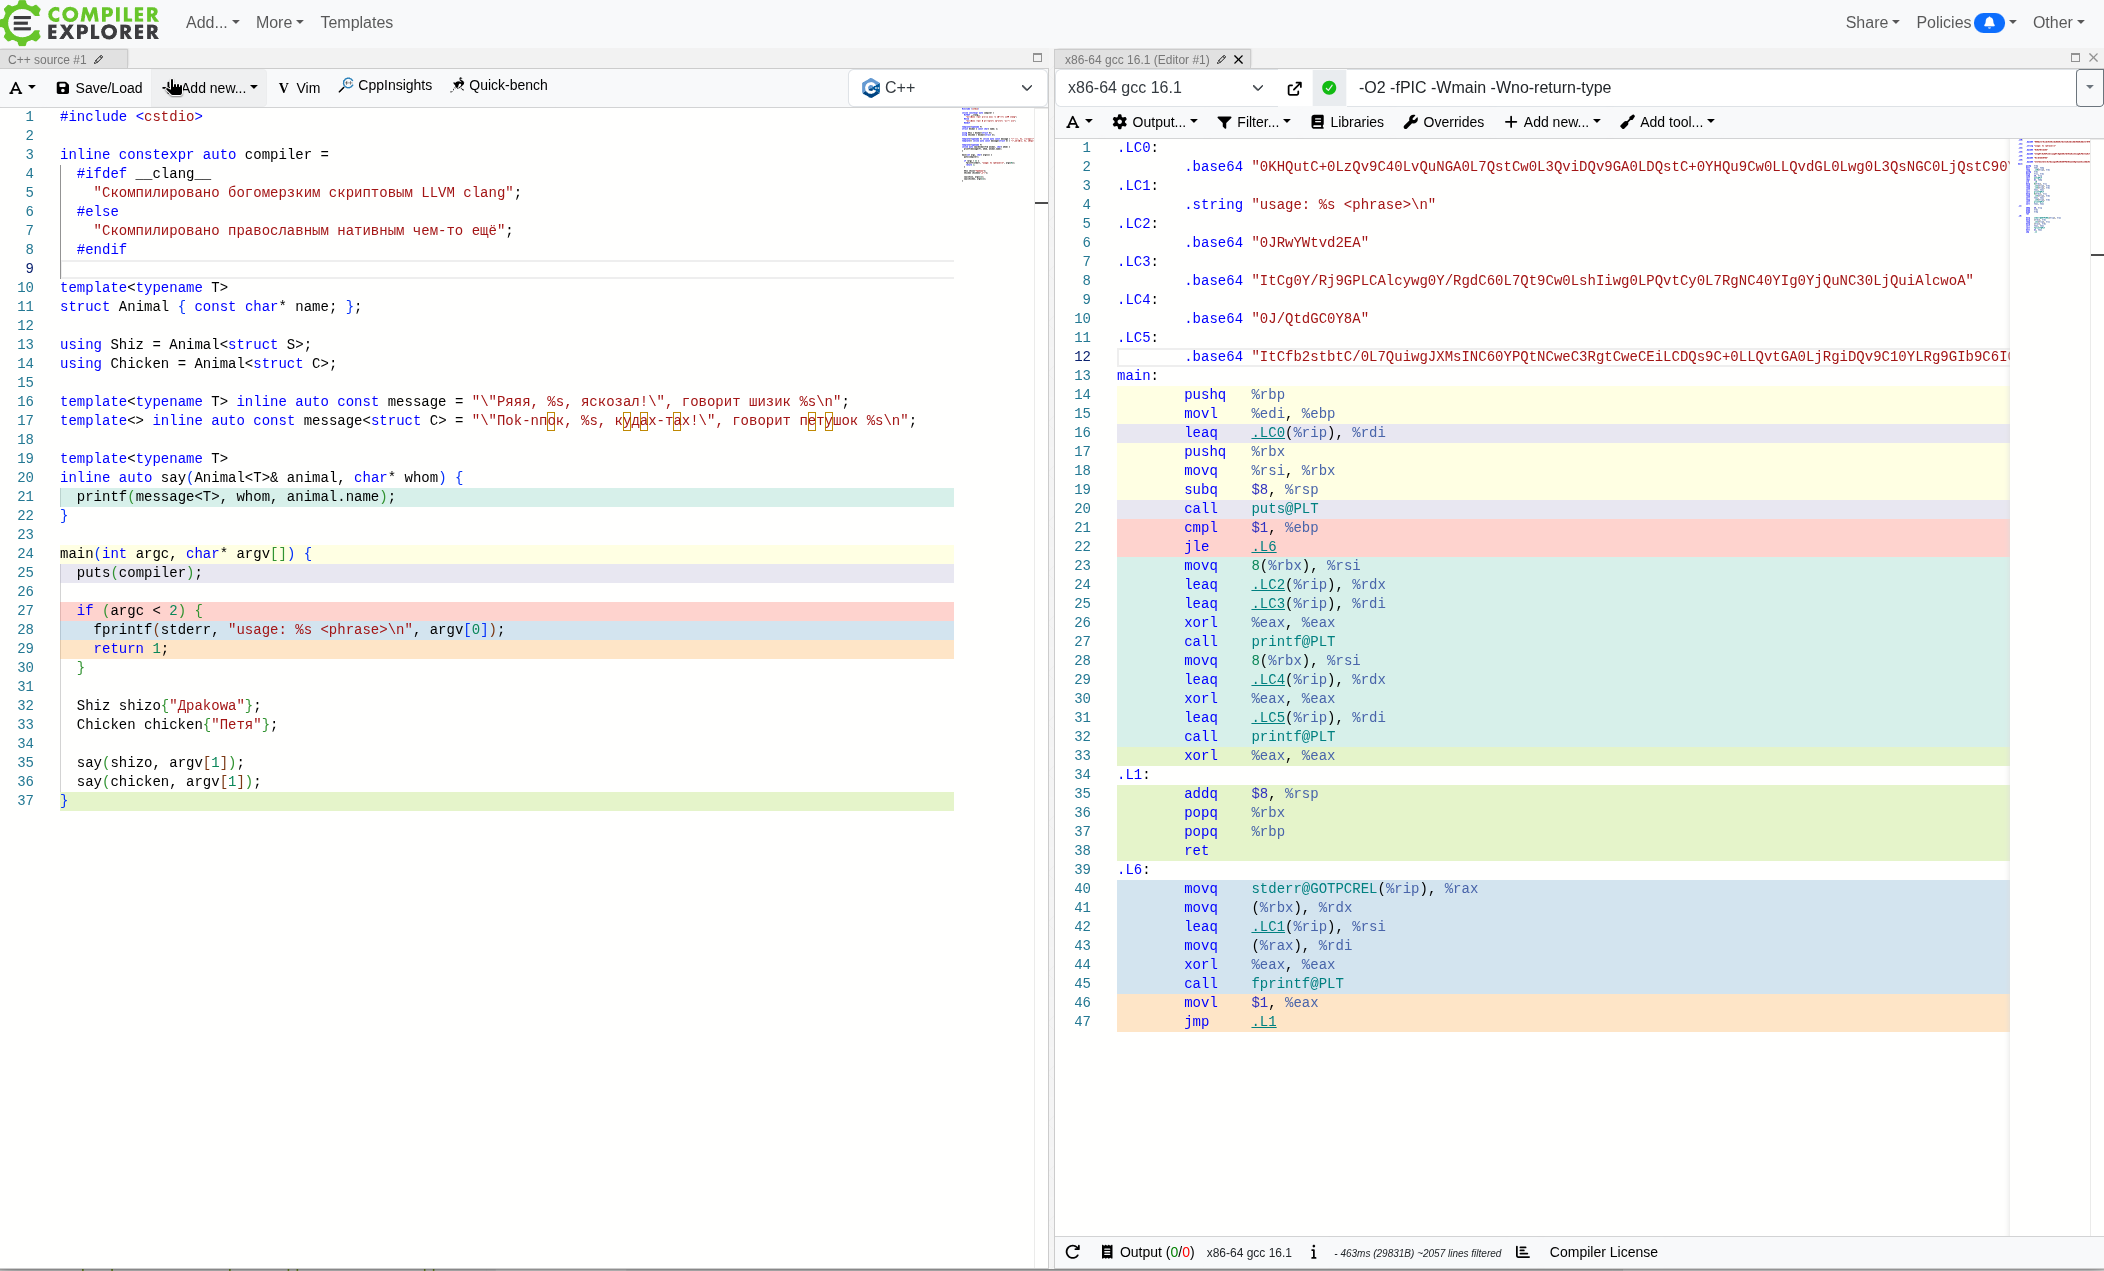Open the Share dropdown

click(1872, 22)
